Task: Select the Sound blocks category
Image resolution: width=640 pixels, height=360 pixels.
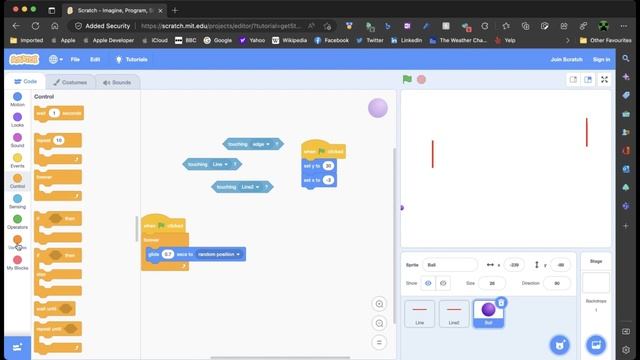Action: coord(17,140)
